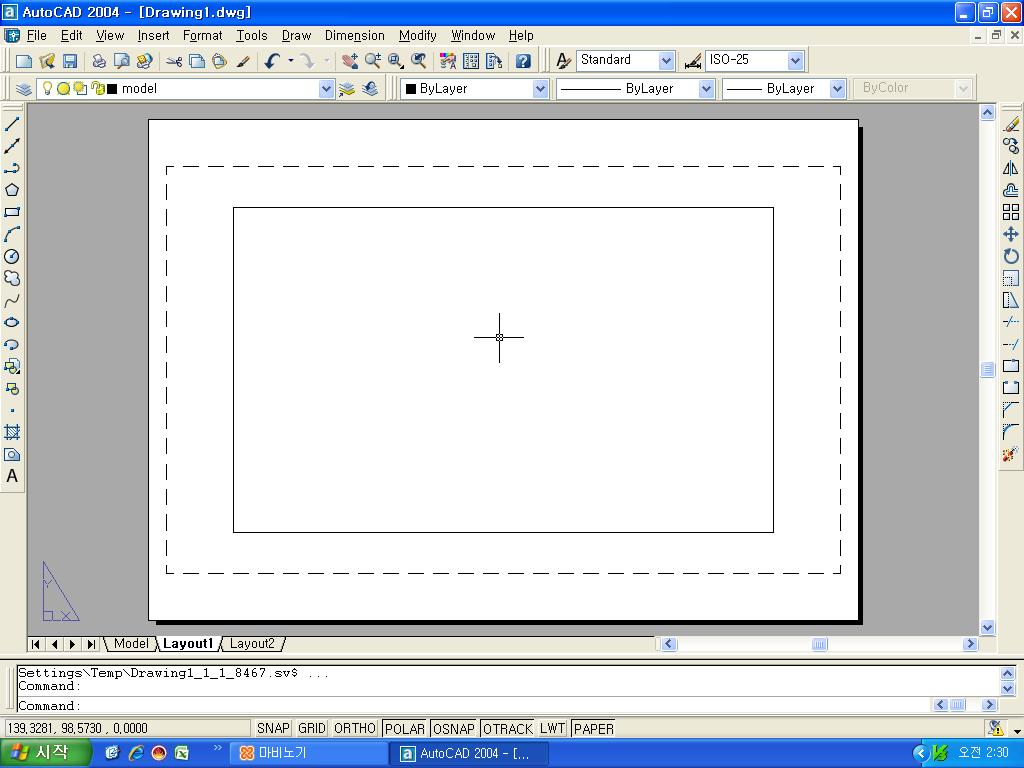Toggle ORTHO mode in status bar
This screenshot has height=768, width=1024.
click(355, 728)
